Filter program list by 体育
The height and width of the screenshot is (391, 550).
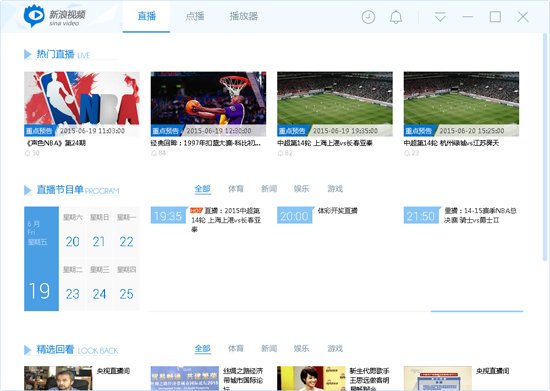pyautogui.click(x=236, y=189)
